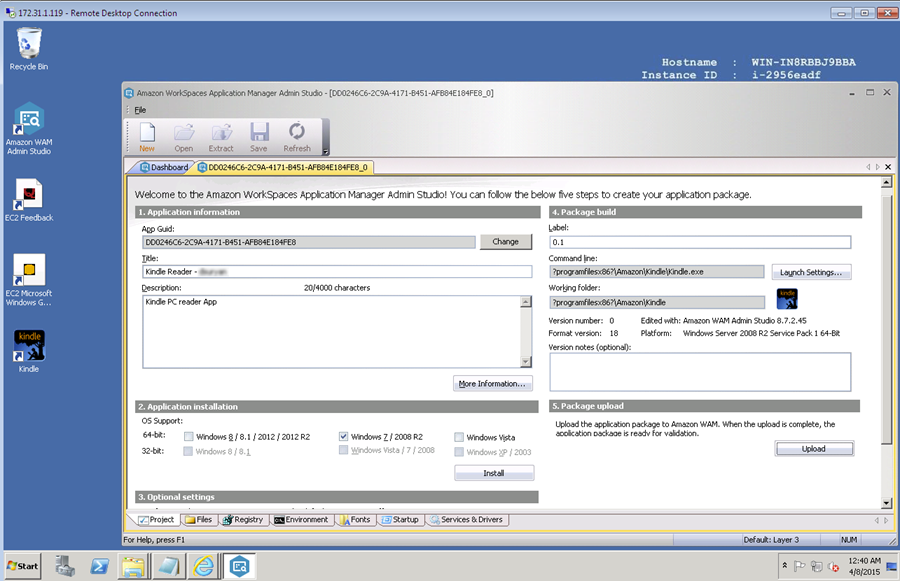The width and height of the screenshot is (900, 581).
Task: Click the Save toolbar icon
Action: click(259, 136)
